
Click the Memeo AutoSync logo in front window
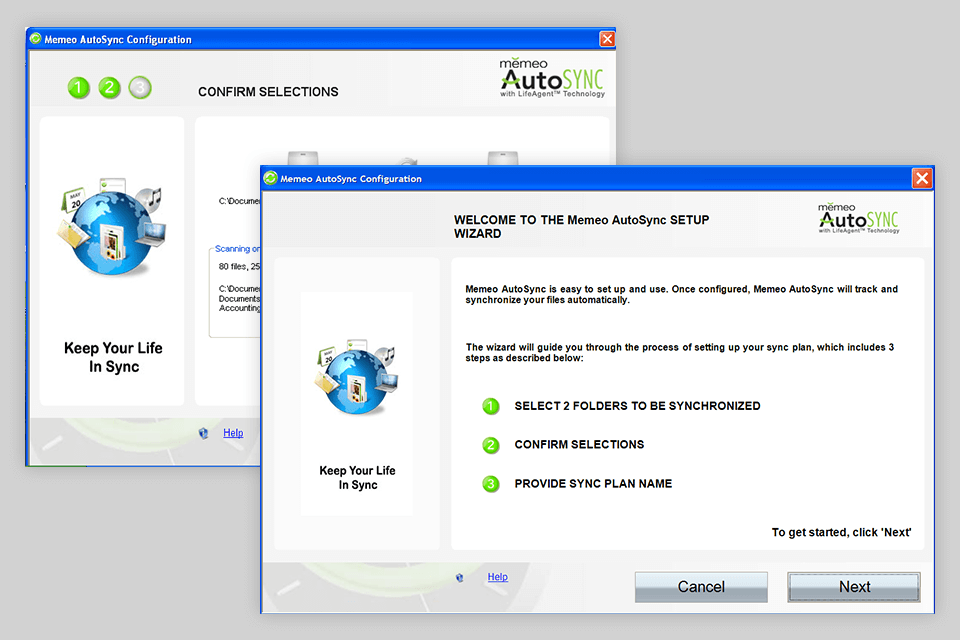[859, 219]
